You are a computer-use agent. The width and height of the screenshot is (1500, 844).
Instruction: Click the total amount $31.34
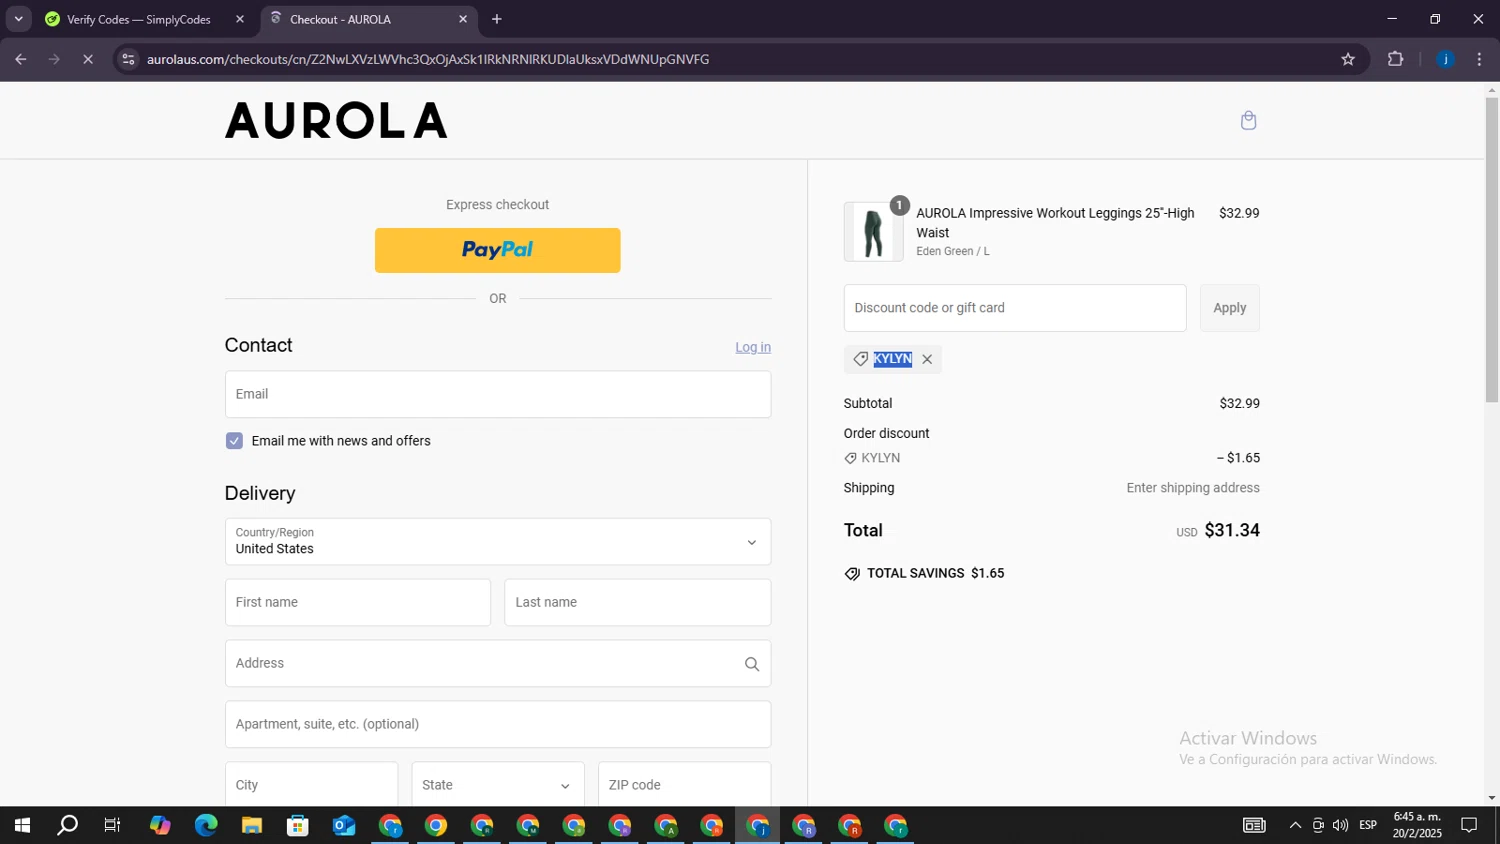(1232, 530)
